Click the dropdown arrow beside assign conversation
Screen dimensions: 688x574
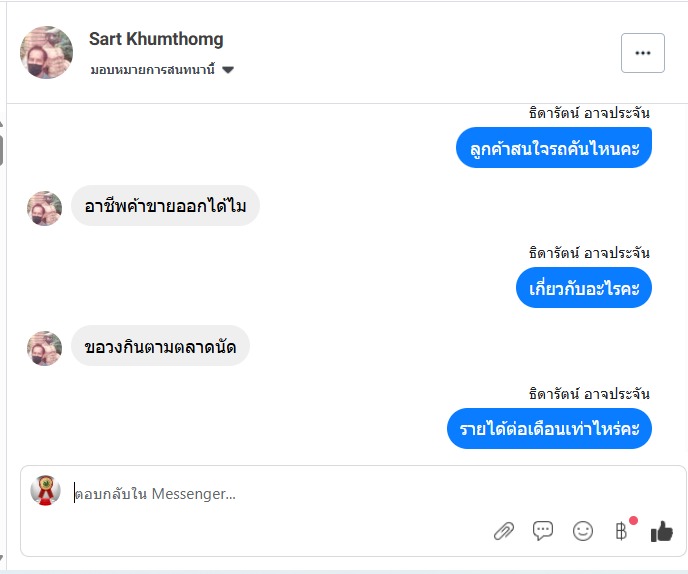(x=228, y=70)
